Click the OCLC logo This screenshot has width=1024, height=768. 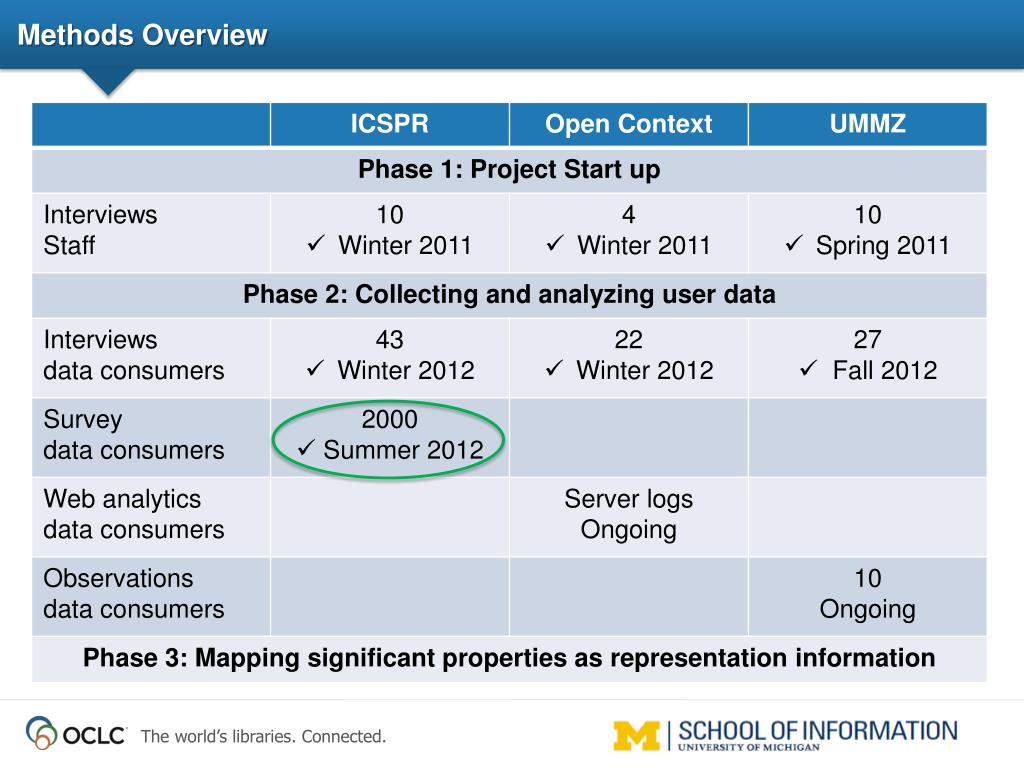coord(74,733)
